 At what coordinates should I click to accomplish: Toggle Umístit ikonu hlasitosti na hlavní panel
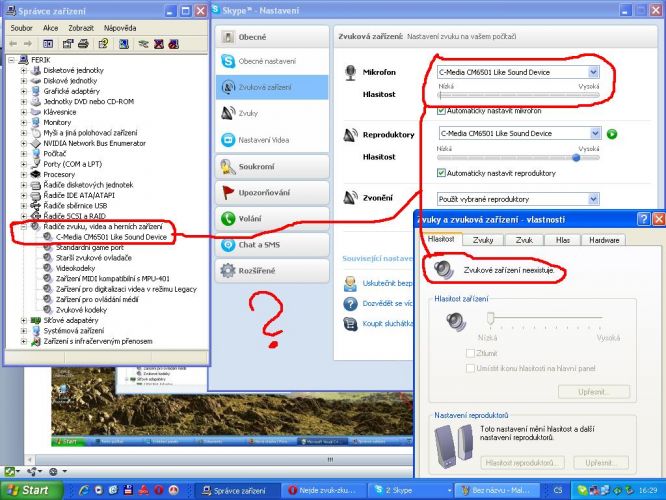(470, 368)
